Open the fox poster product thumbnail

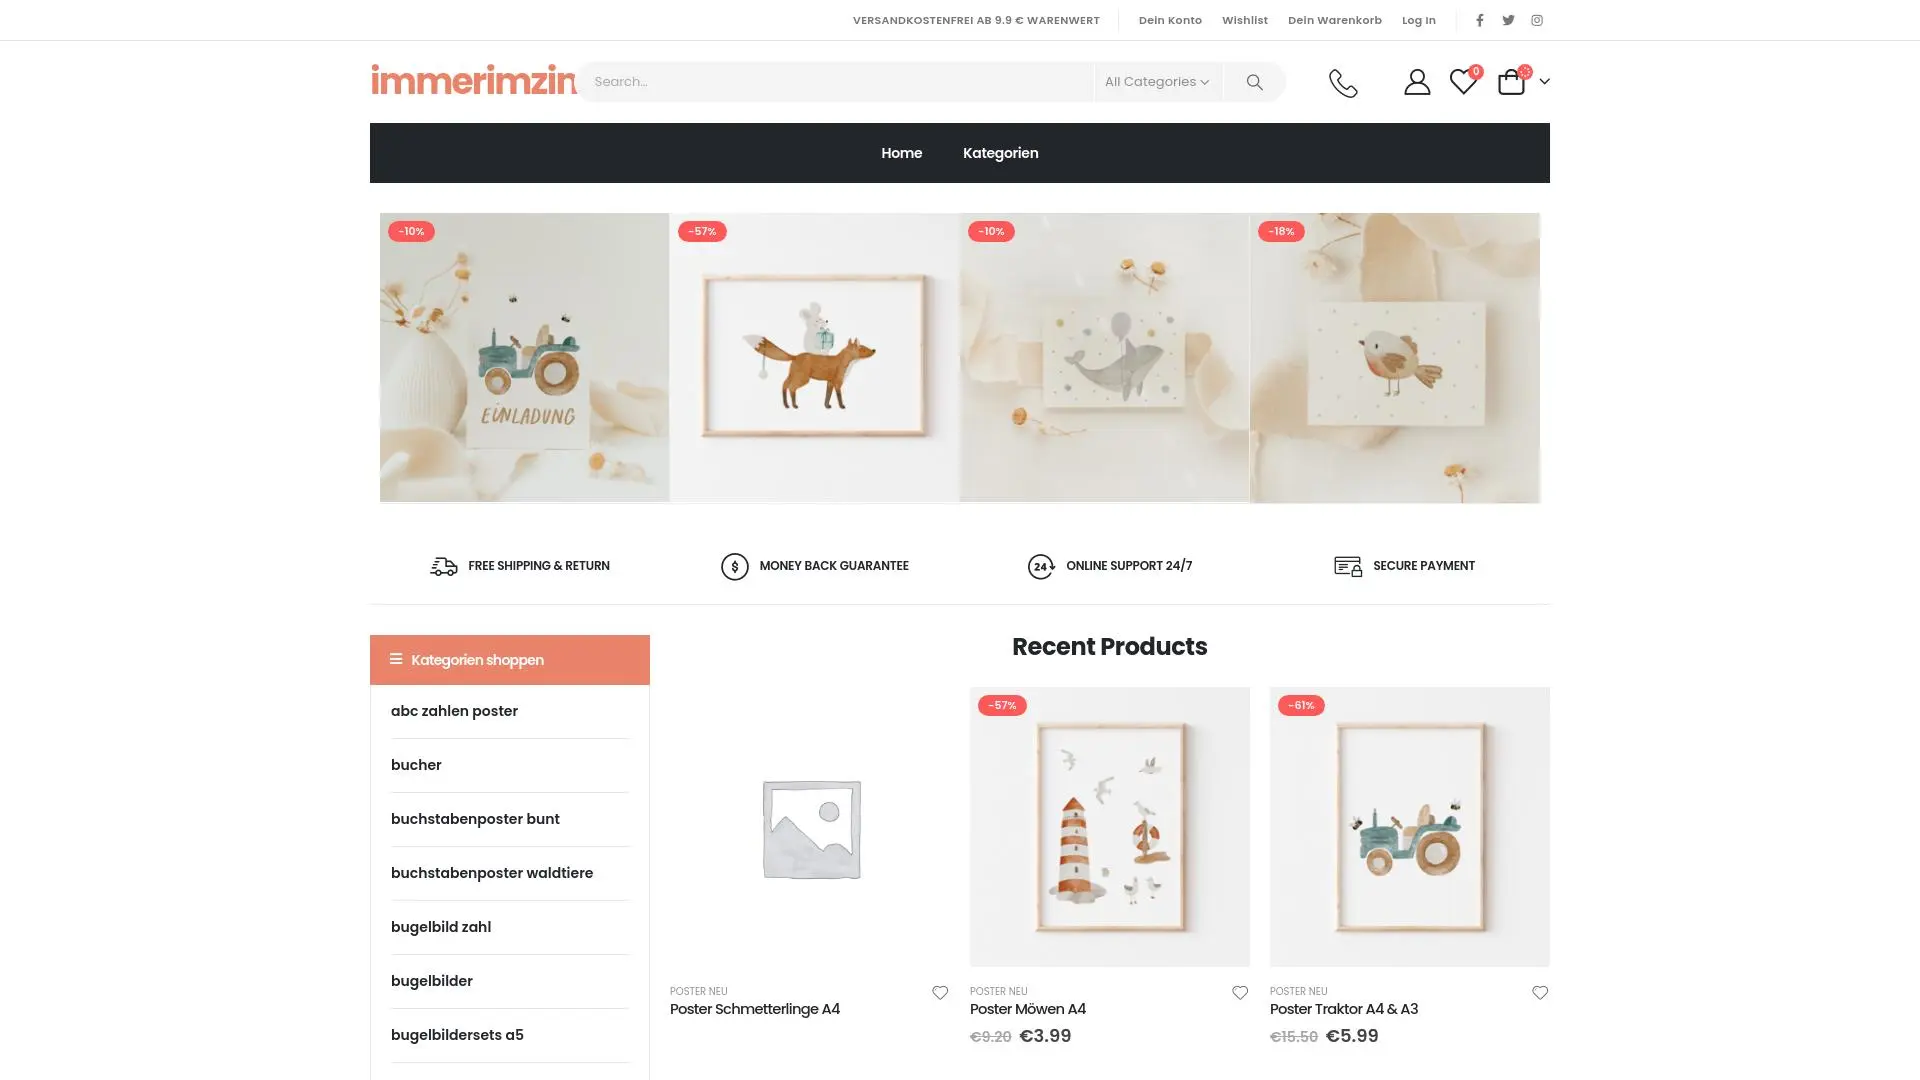point(814,357)
